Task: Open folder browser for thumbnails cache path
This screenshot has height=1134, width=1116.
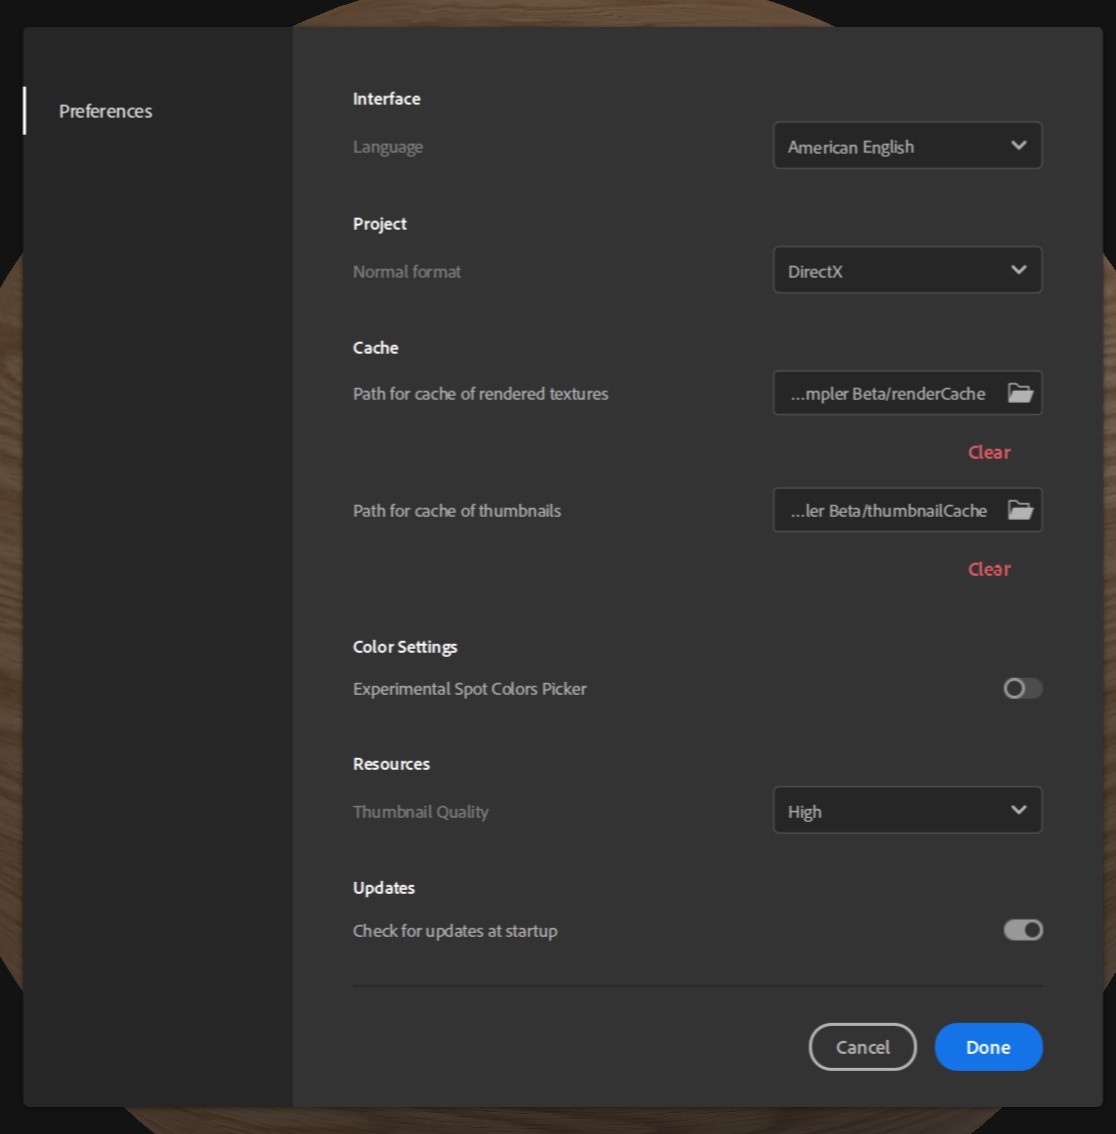Action: pos(1020,510)
